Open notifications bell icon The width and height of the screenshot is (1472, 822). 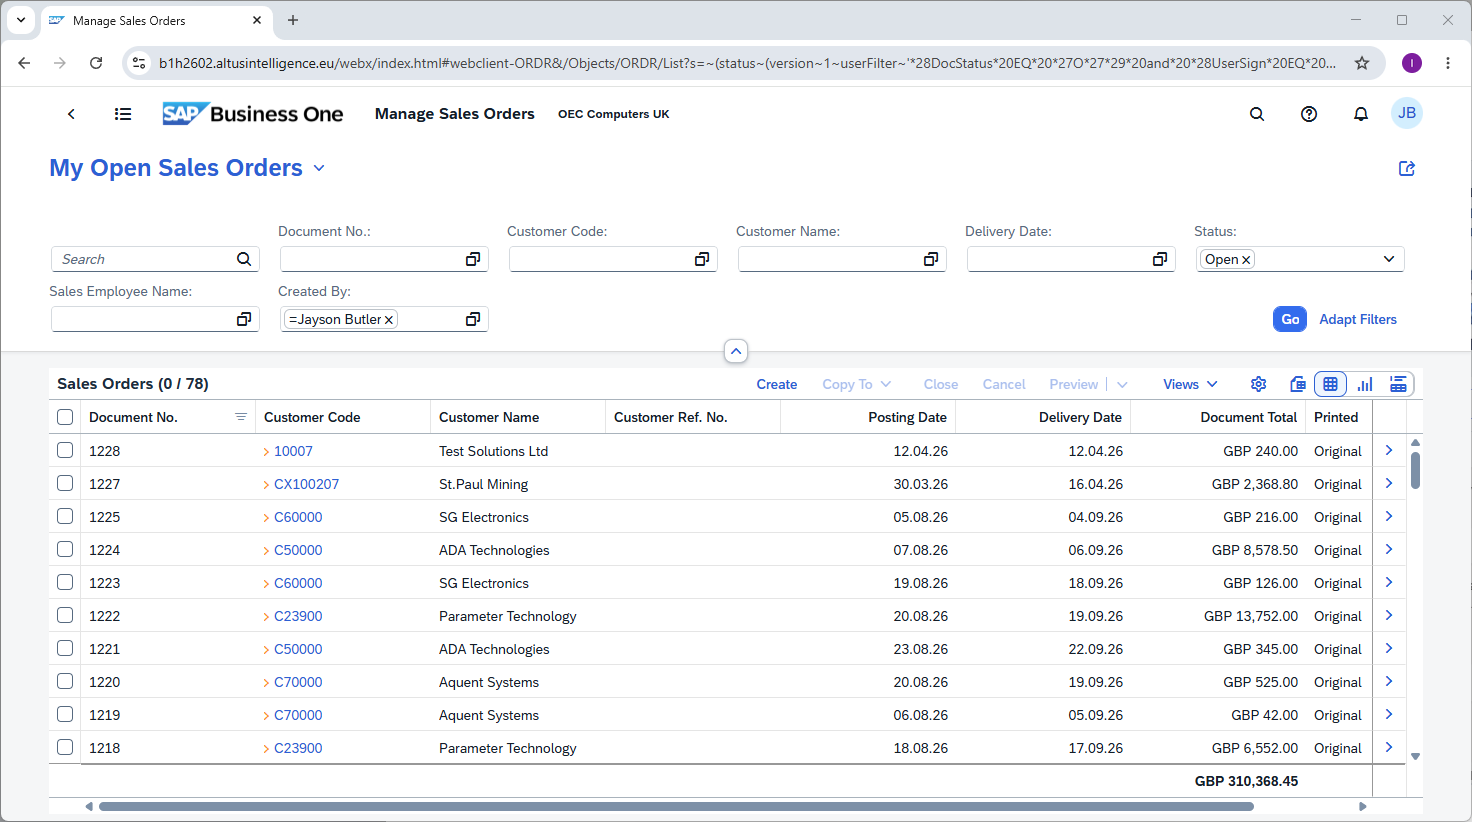pyautogui.click(x=1361, y=114)
